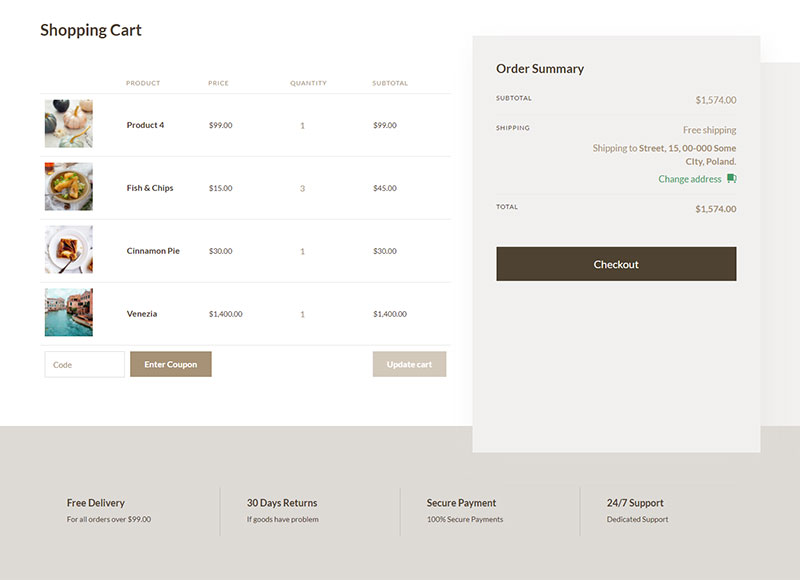Click the Enter Coupon button
The width and height of the screenshot is (800, 580).
(170, 364)
